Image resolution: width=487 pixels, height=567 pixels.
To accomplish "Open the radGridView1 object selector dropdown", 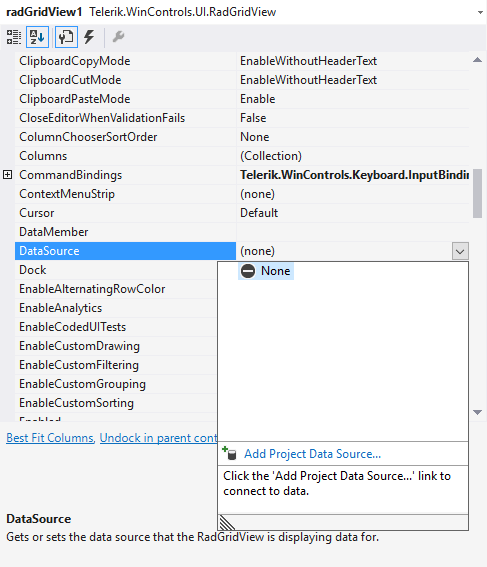I will coord(480,12).
